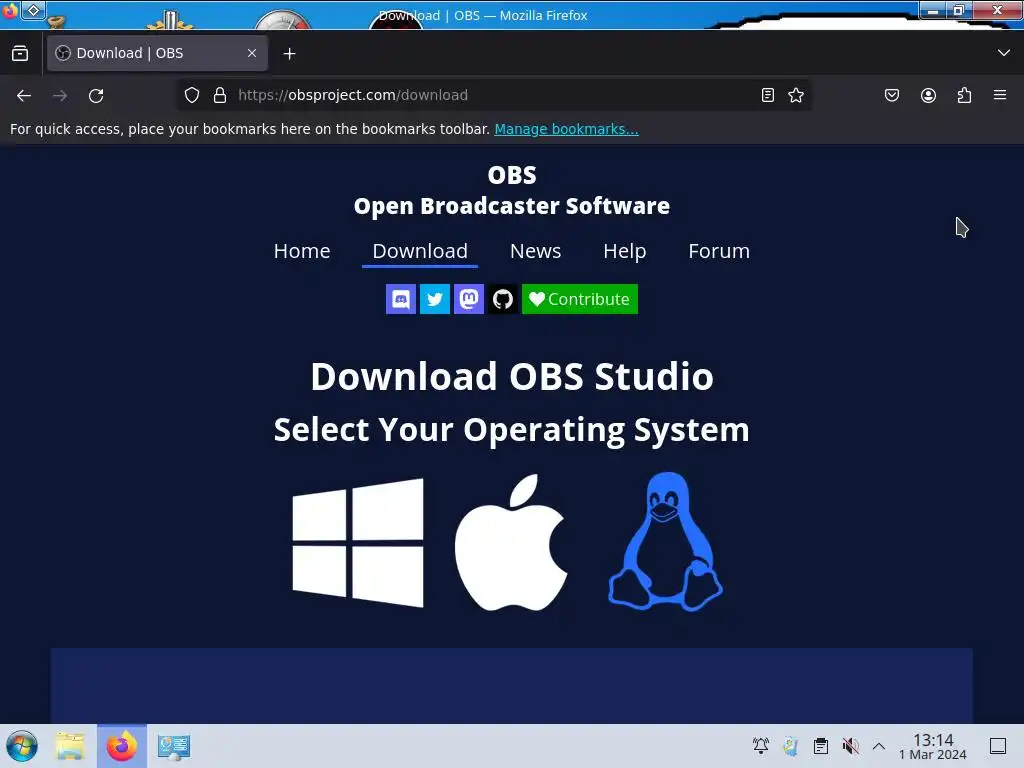Expand hidden system tray icons
The width and height of the screenshot is (1024, 768).
coord(879,746)
